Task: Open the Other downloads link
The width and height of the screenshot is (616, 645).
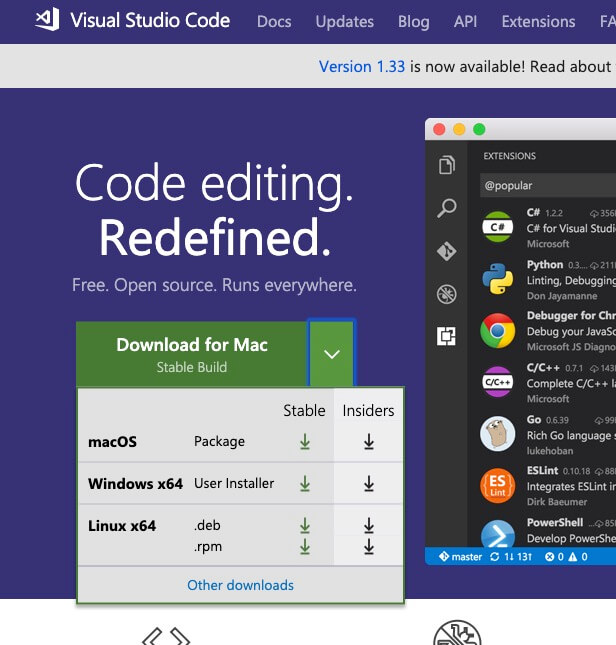Action: pos(240,585)
